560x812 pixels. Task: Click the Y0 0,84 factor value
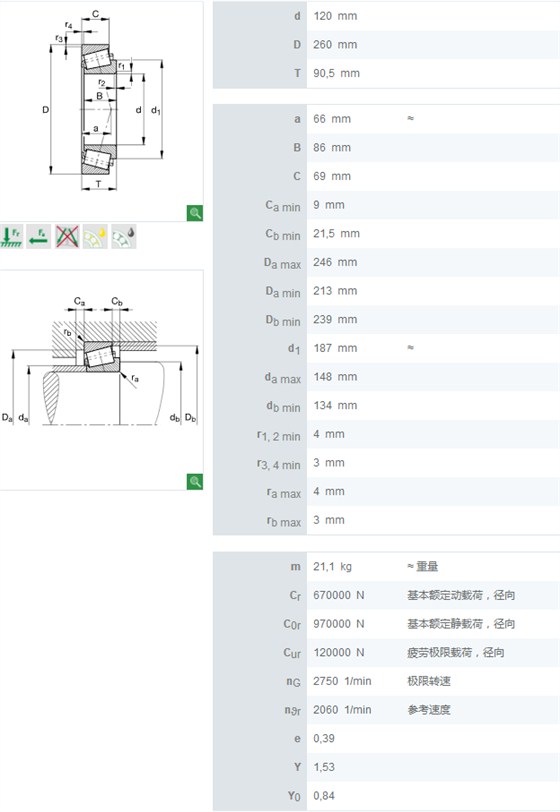324,796
